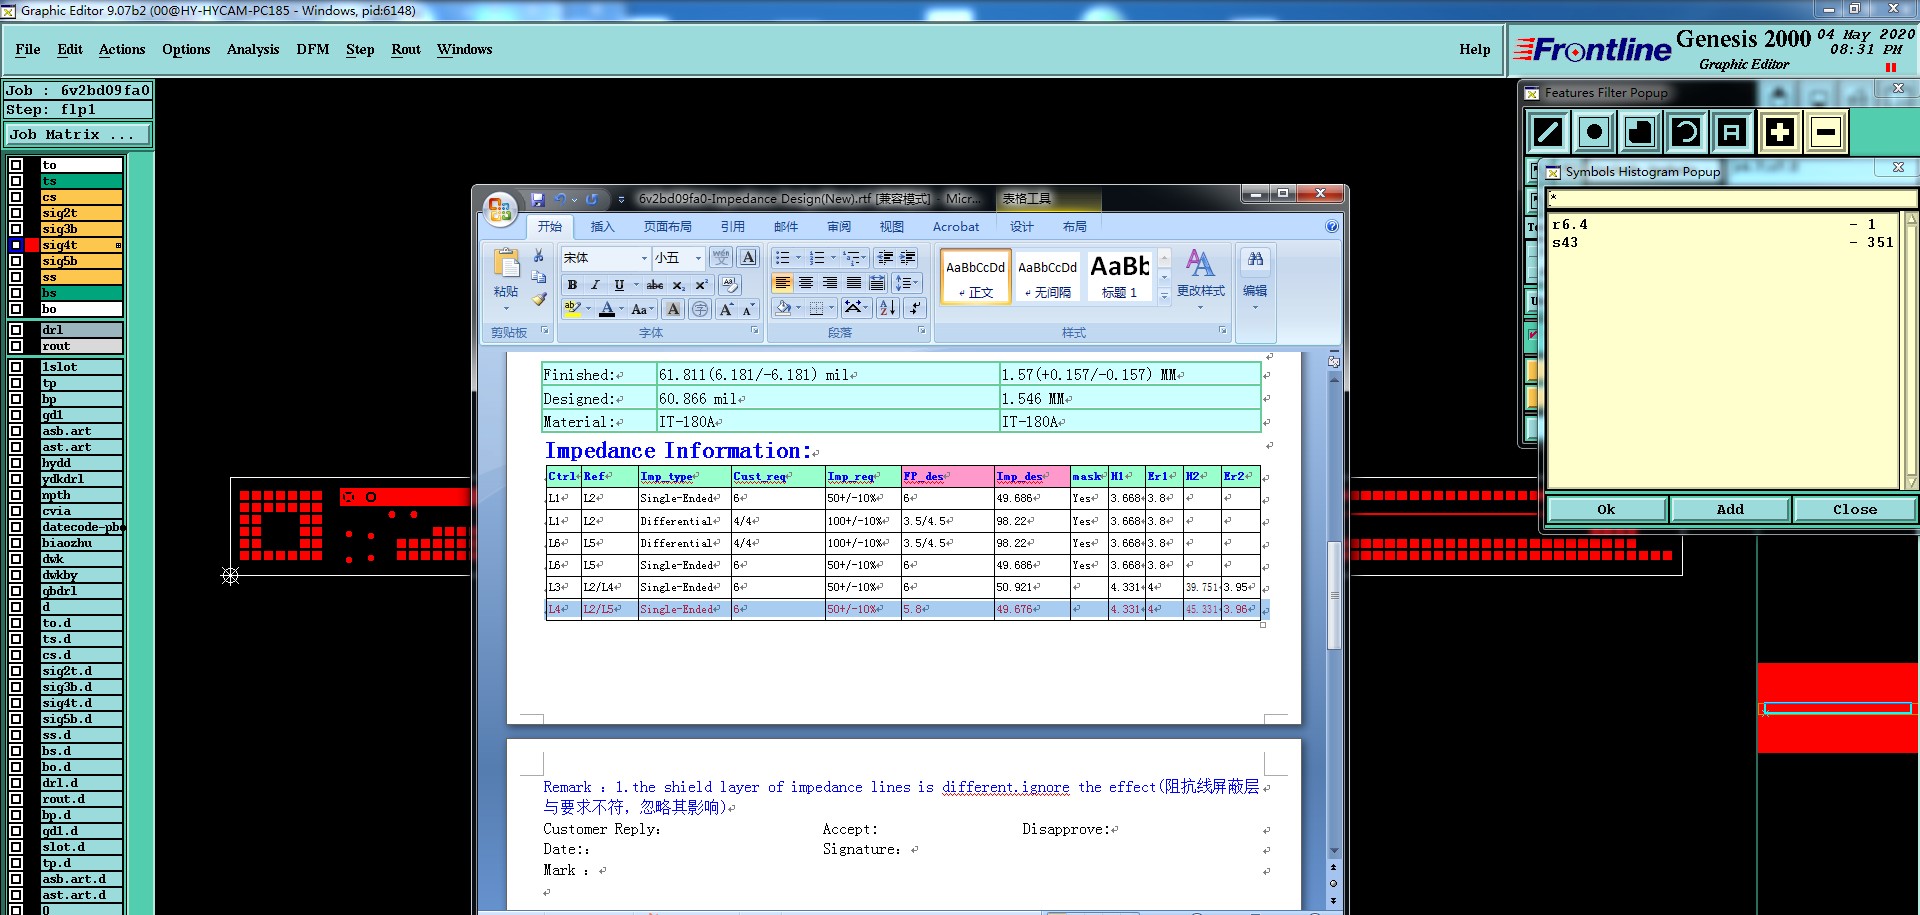Viewport: 1920px width, 915px height.
Task: Click Undo in Word quick access toolbar
Action: [560, 199]
